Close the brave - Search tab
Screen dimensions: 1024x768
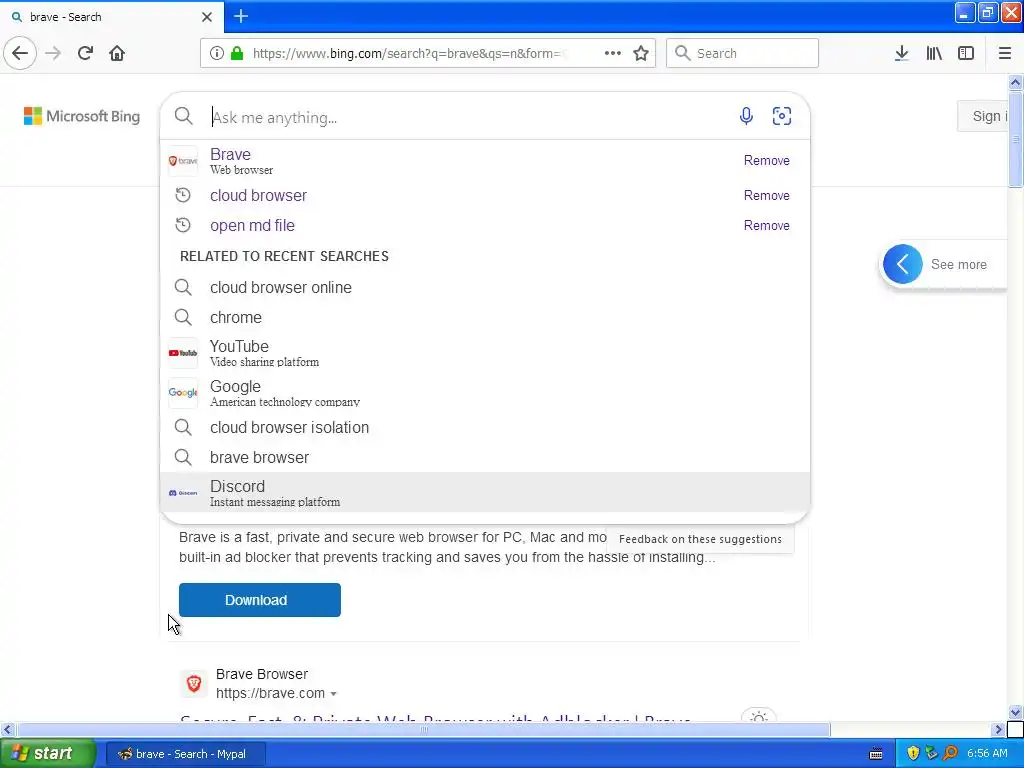pyautogui.click(x=207, y=17)
